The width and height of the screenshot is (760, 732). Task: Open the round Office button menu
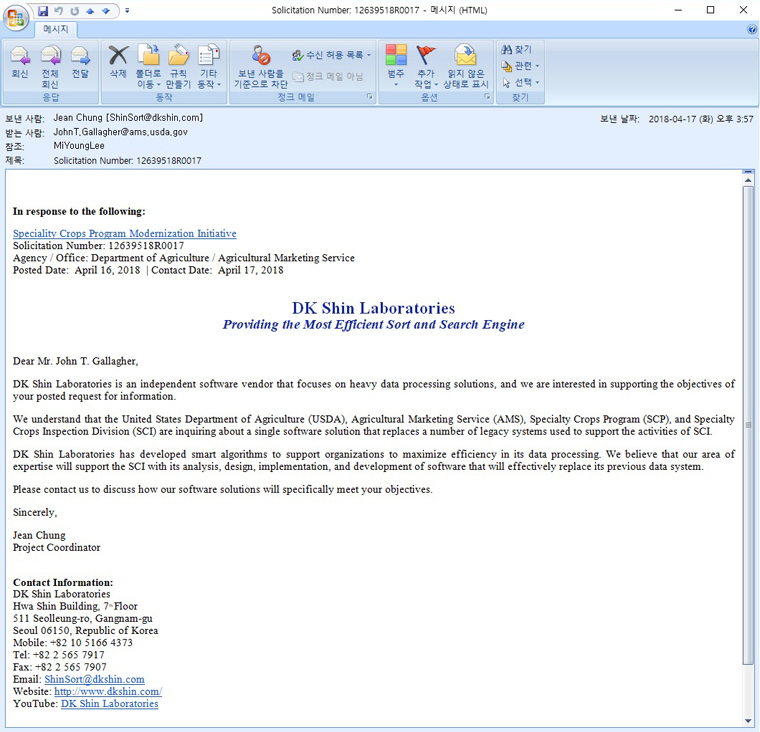coord(17,17)
